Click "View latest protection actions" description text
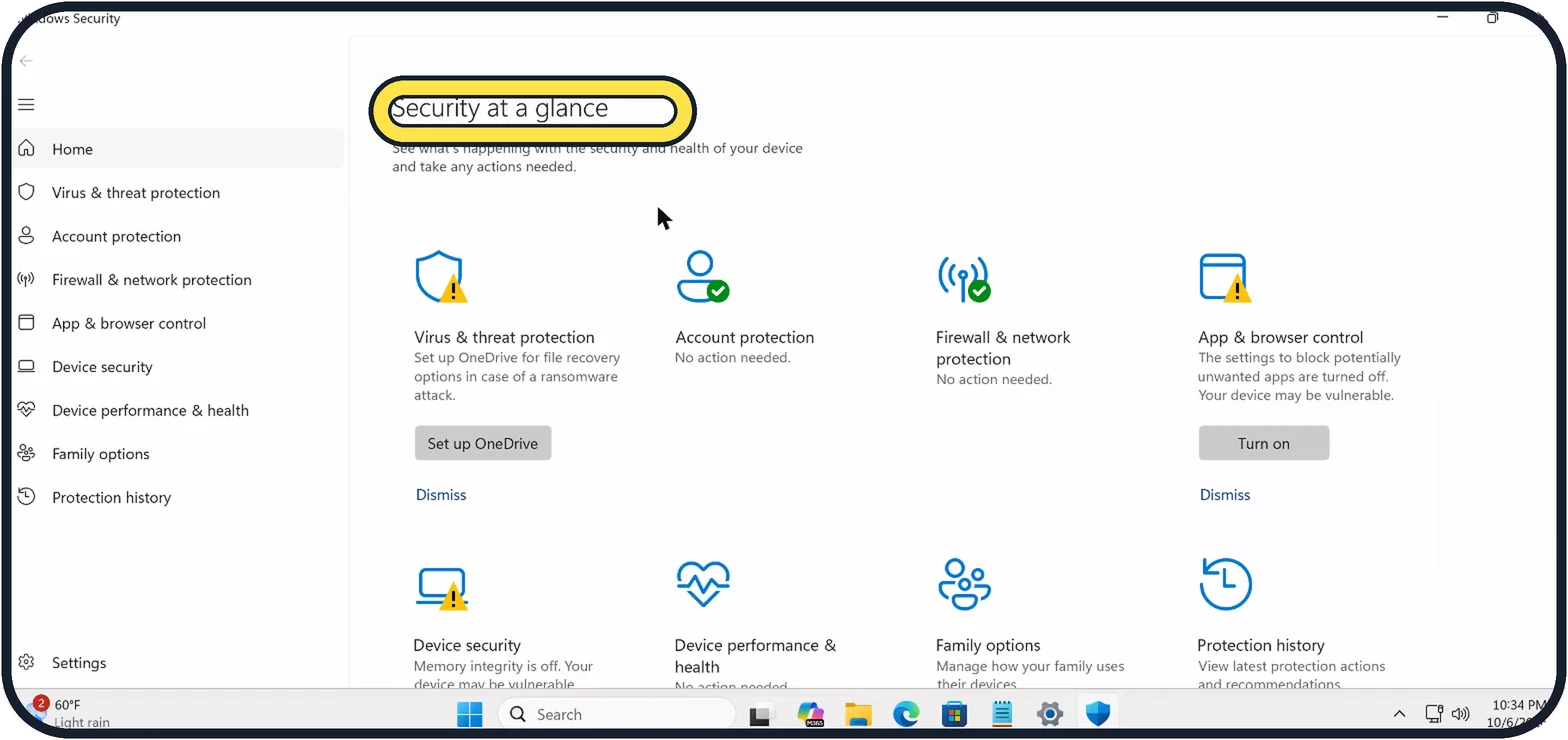 (1291, 676)
